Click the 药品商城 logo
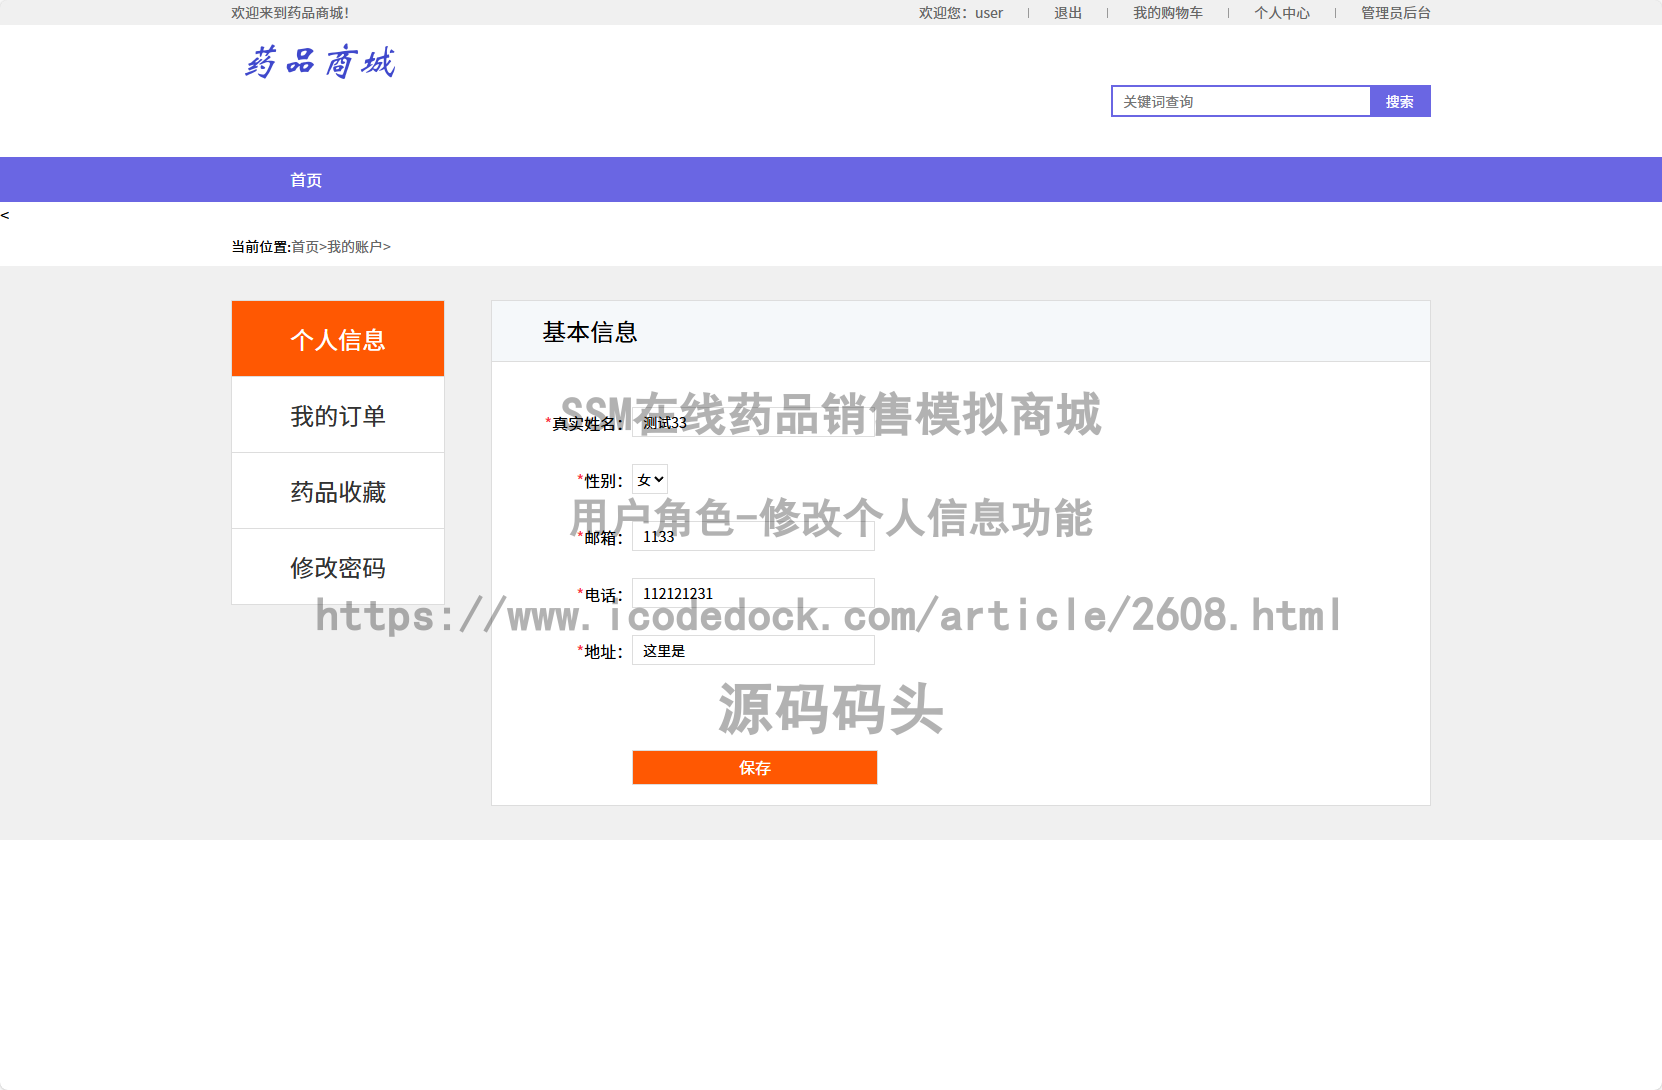Screen dimensions: 1662x1090 (320, 62)
